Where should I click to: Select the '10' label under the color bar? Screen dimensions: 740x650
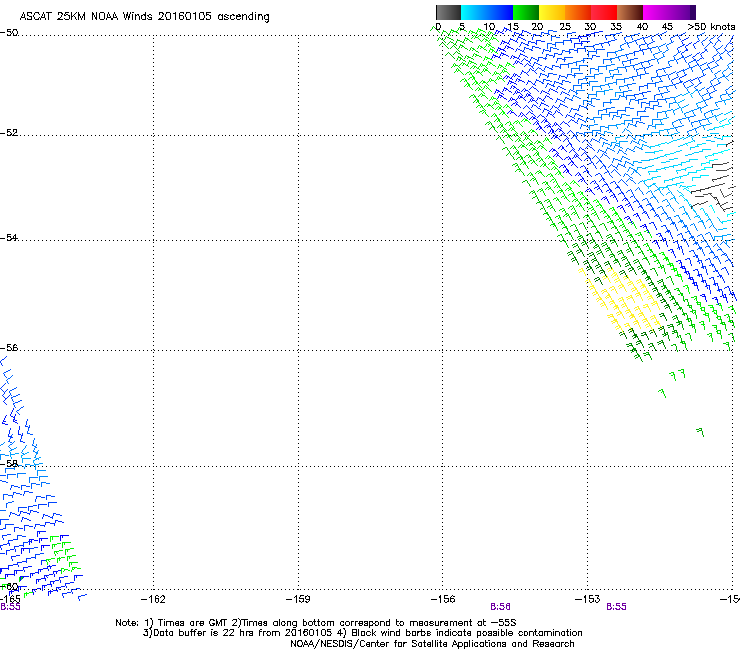tap(489, 27)
